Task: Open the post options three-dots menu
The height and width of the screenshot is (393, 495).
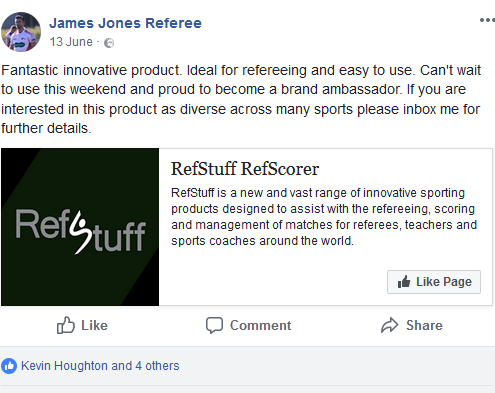Action: 487,20
